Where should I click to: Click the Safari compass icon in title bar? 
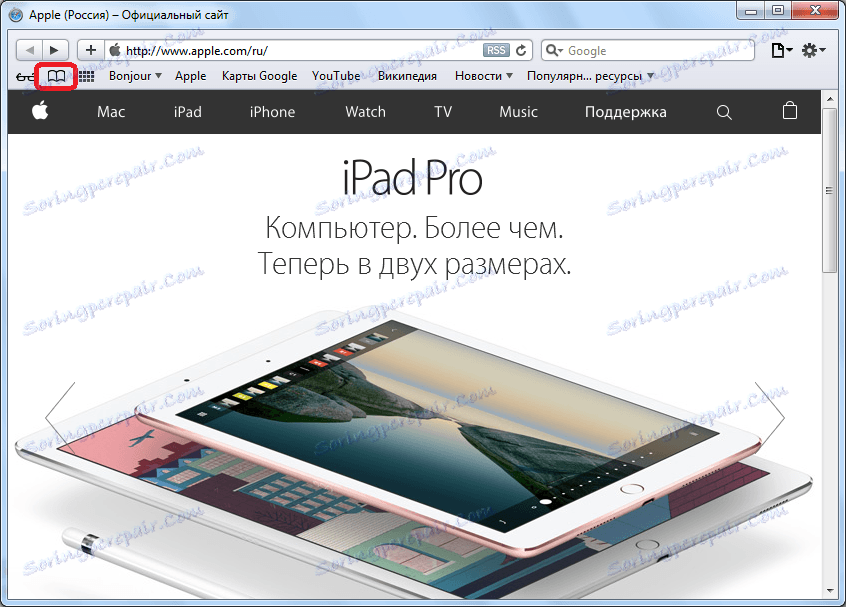coord(16,15)
